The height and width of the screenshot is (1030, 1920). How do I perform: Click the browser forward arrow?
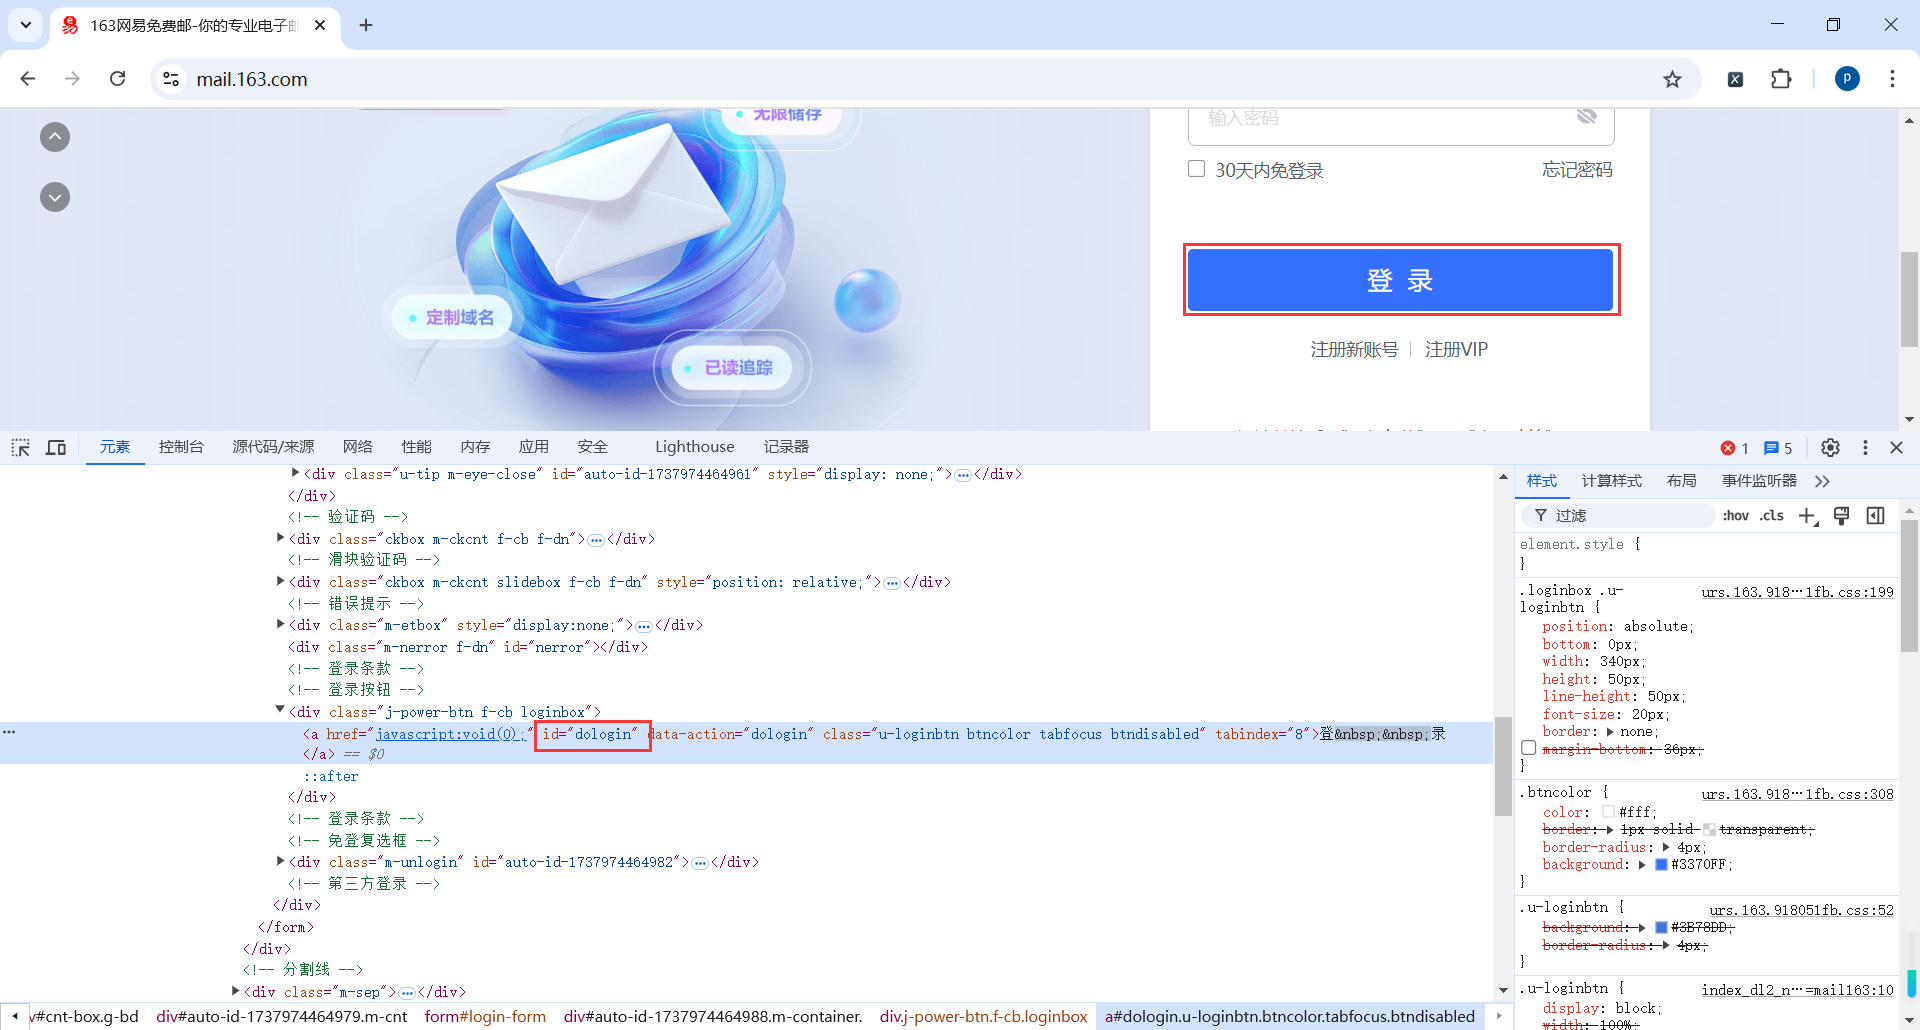[x=72, y=79]
